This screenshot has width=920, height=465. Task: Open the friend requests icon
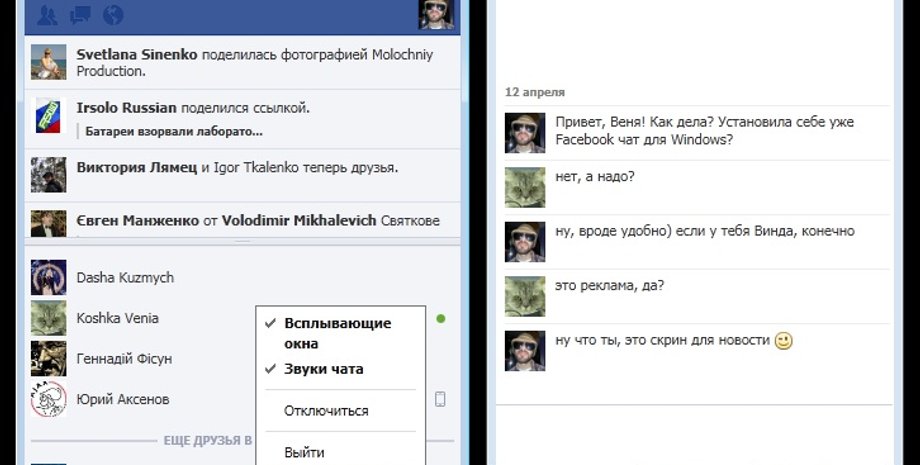[47, 15]
